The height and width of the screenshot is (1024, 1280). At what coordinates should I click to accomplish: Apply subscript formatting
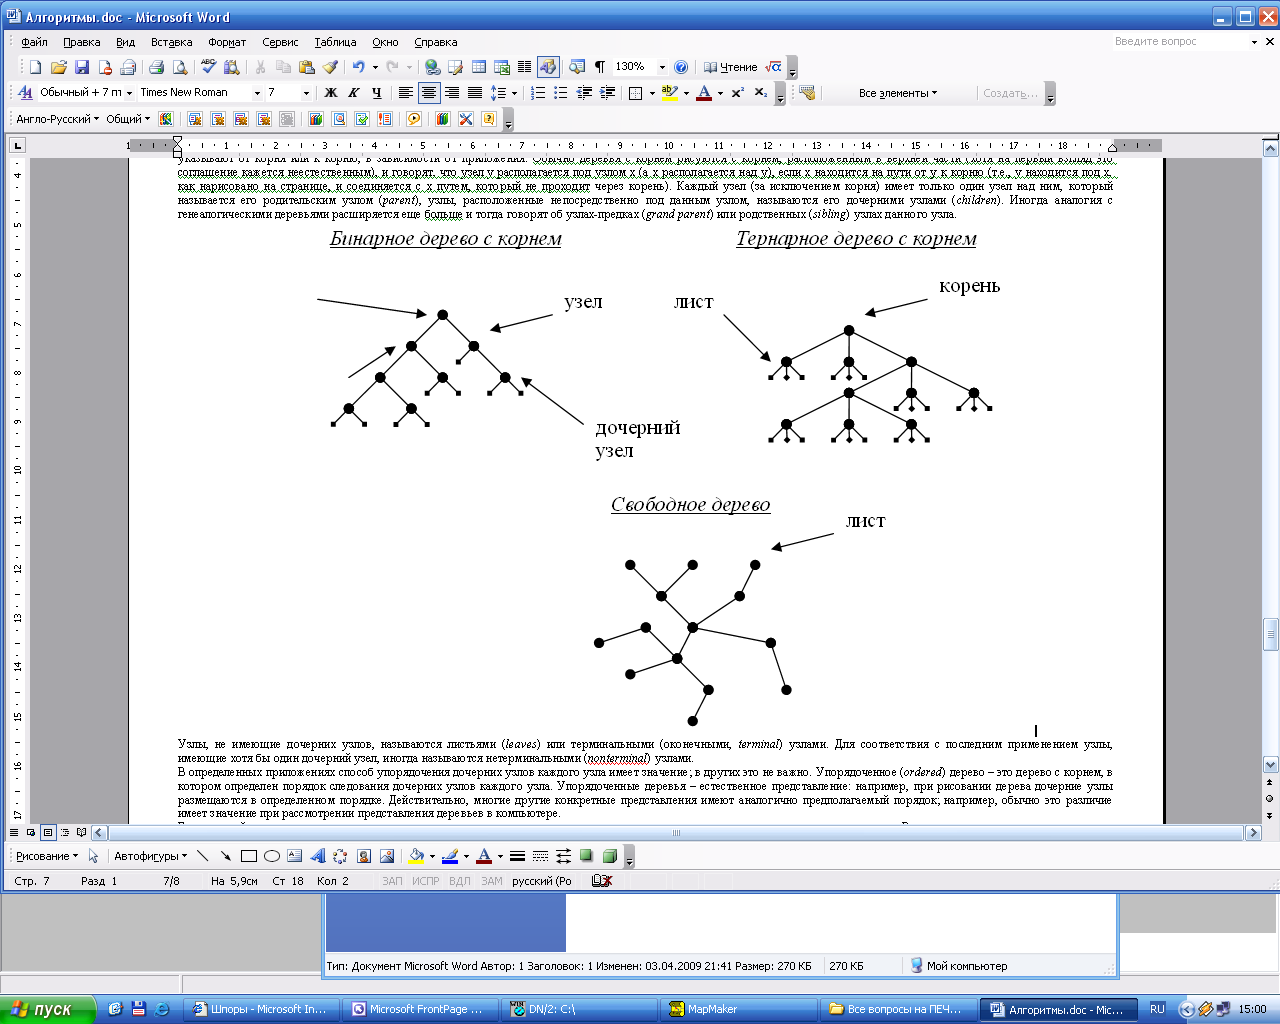tap(761, 93)
